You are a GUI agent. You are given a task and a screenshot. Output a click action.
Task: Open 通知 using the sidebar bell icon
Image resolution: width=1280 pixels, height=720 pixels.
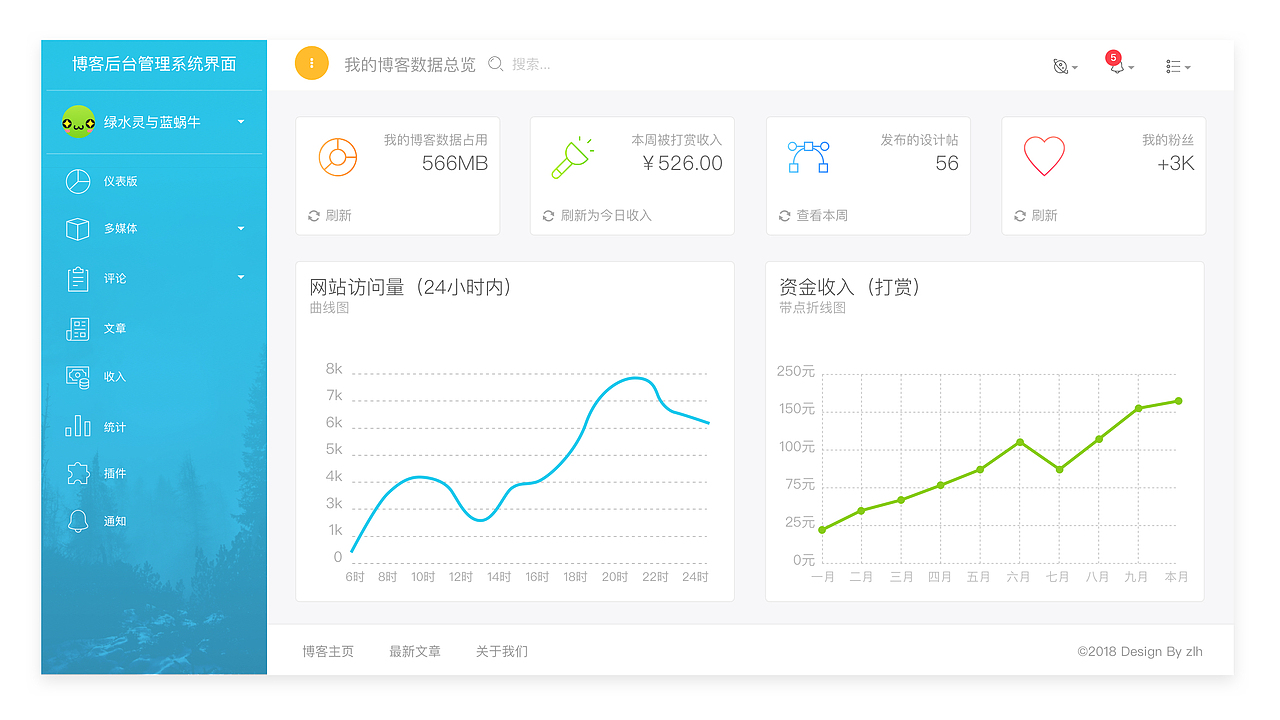point(77,521)
